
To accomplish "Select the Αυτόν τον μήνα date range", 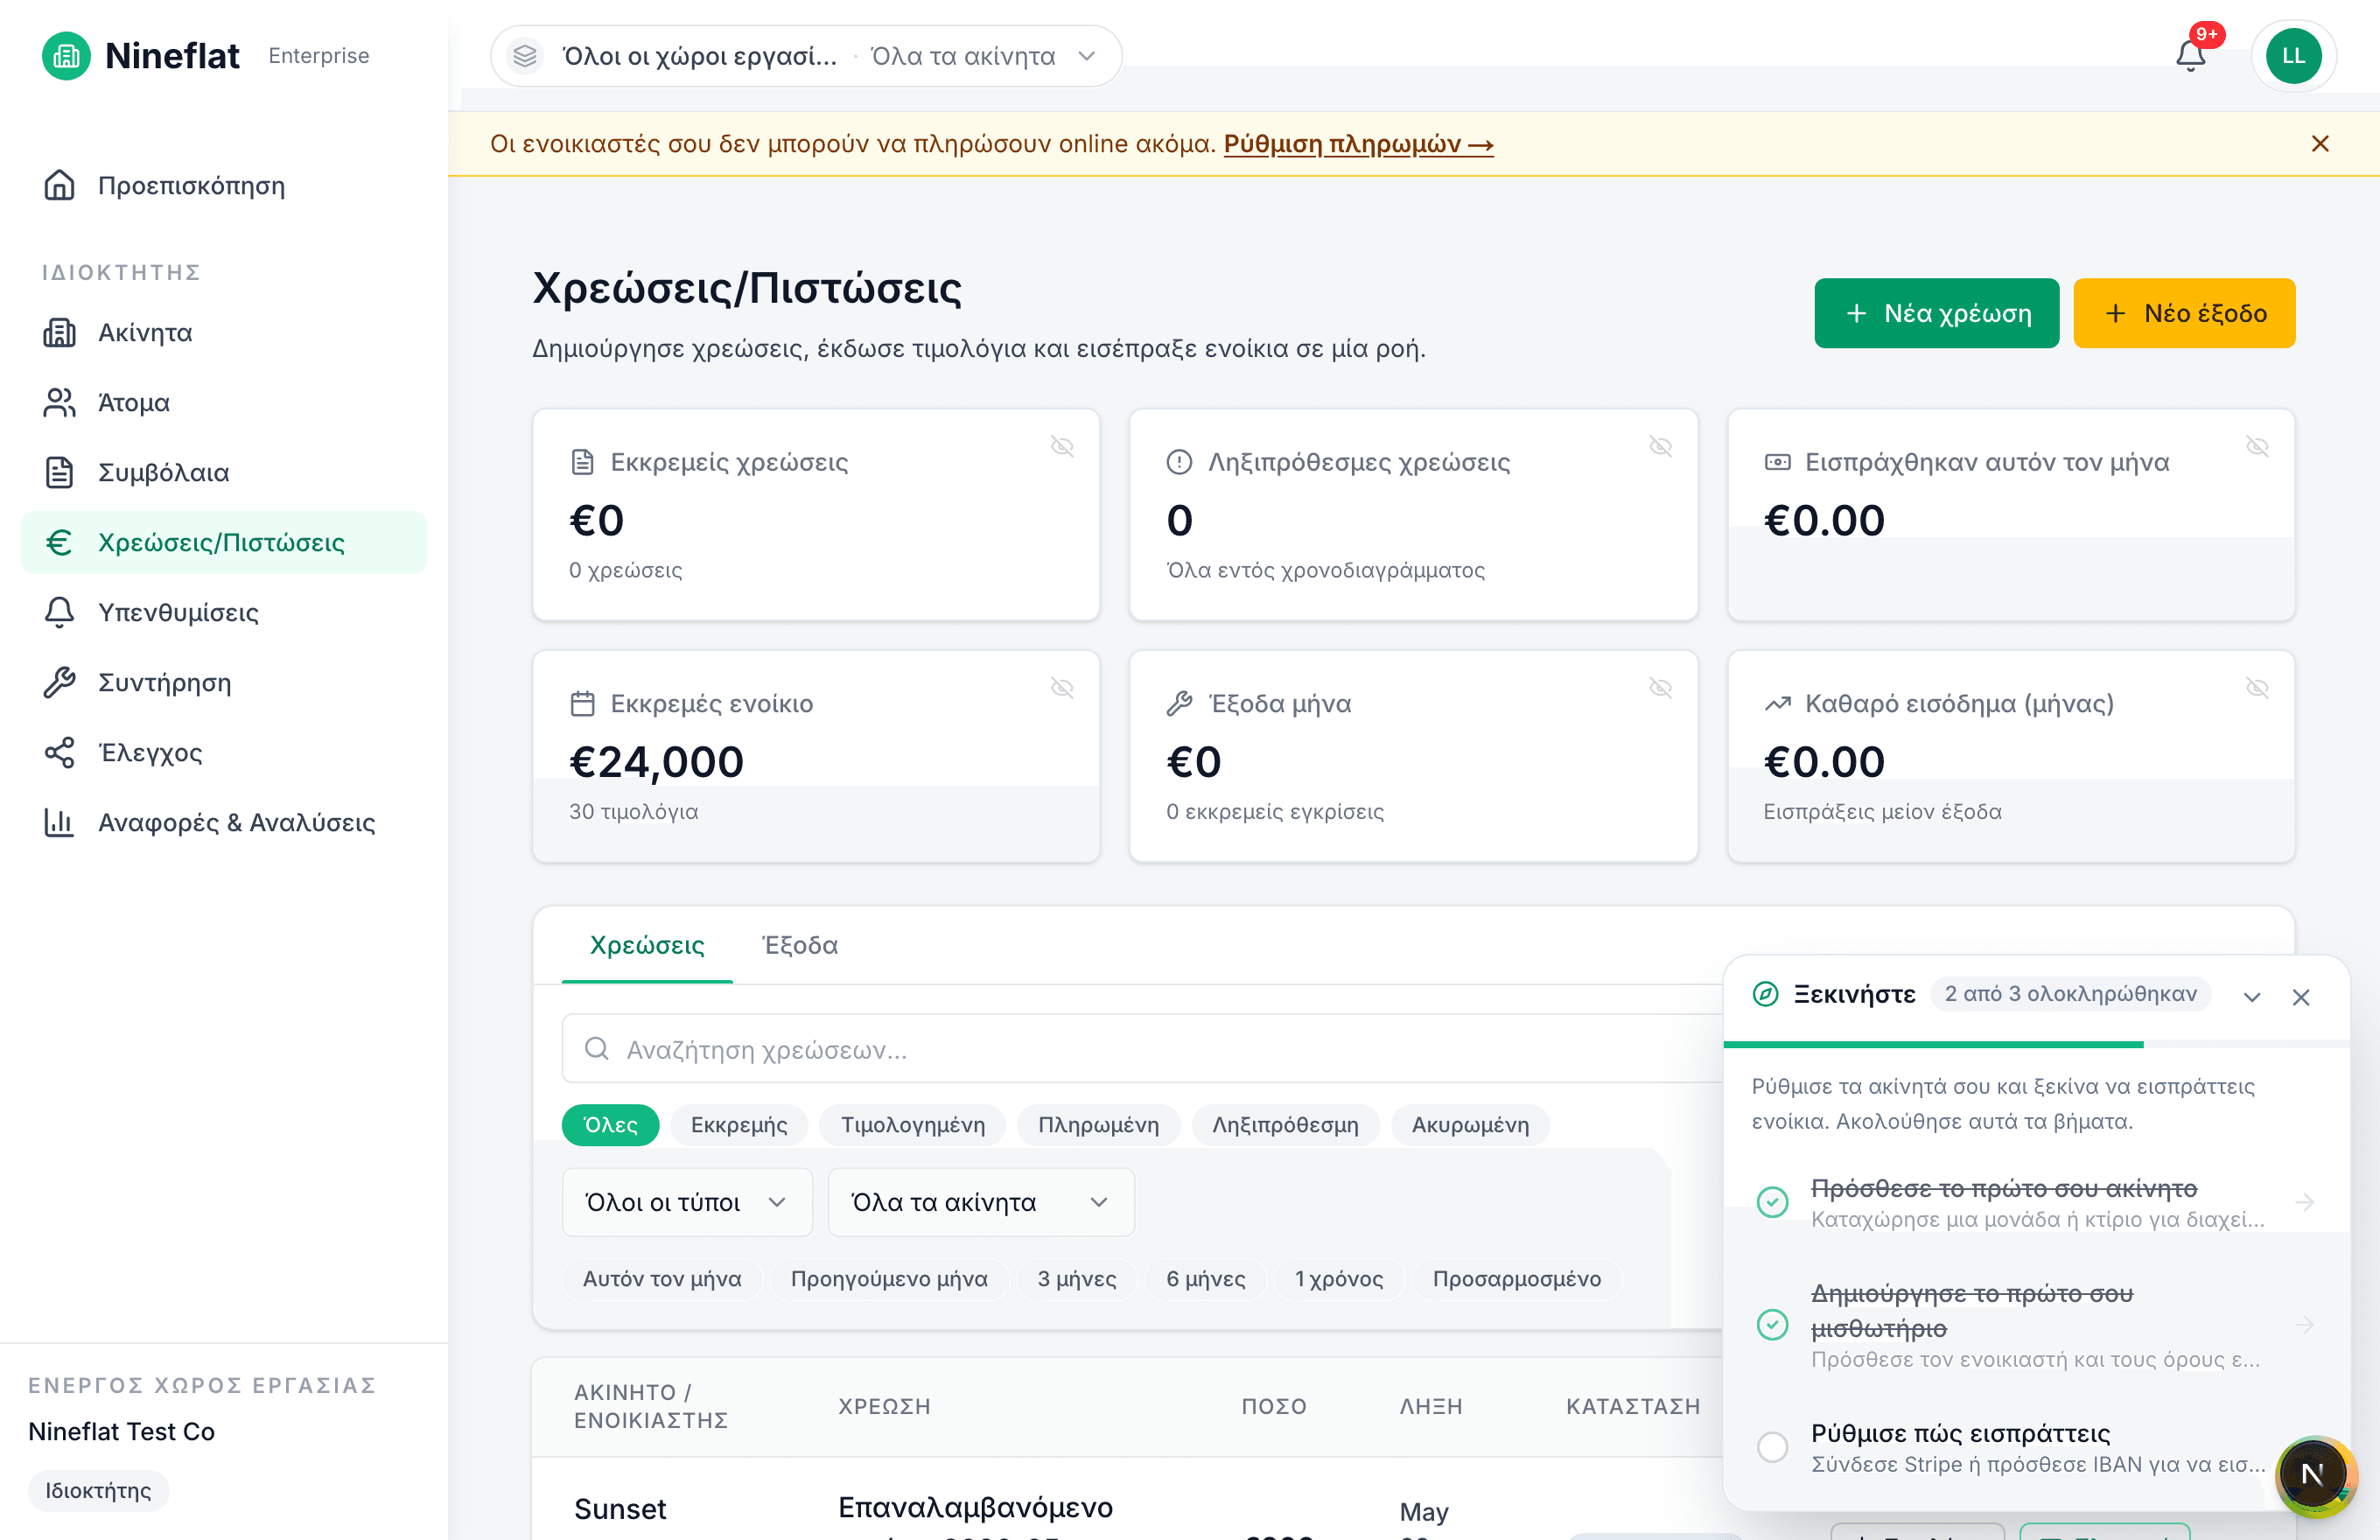I will coord(662,1279).
